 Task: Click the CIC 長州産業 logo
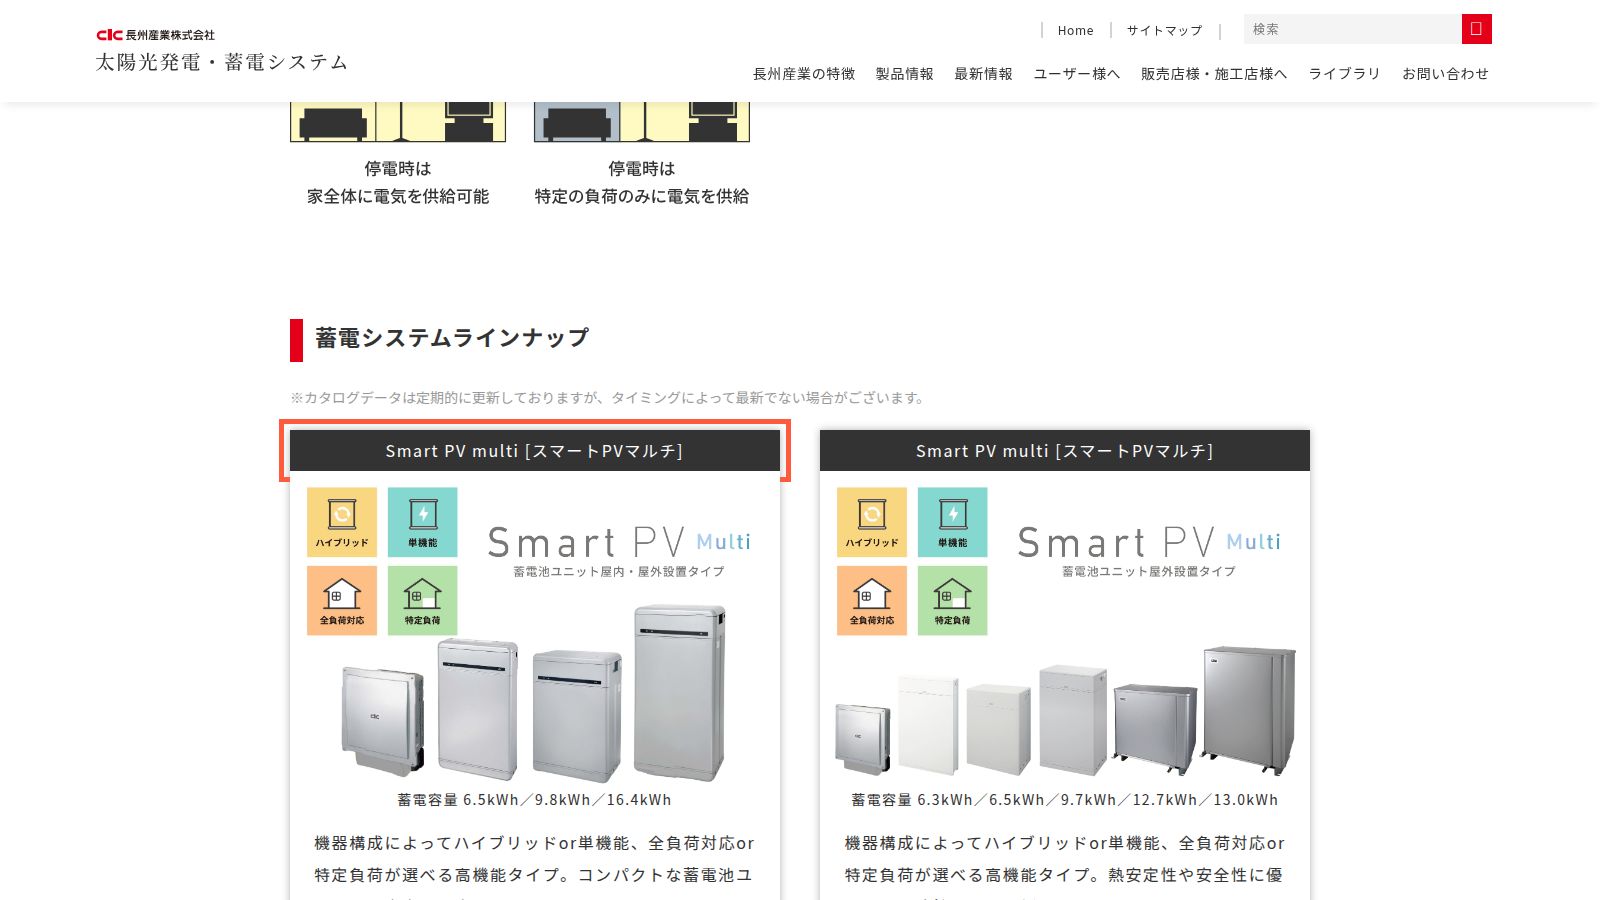(x=155, y=35)
